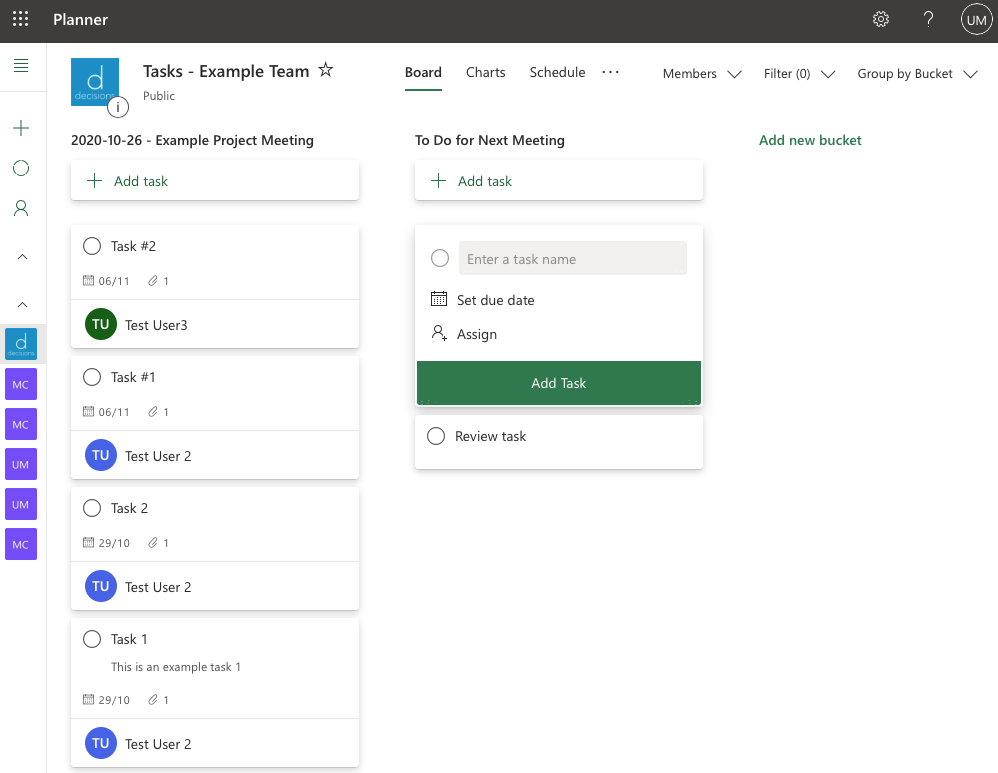Screen dimensions: 998x773
Task: Open the Filter (0) dropdown
Action: pos(799,74)
